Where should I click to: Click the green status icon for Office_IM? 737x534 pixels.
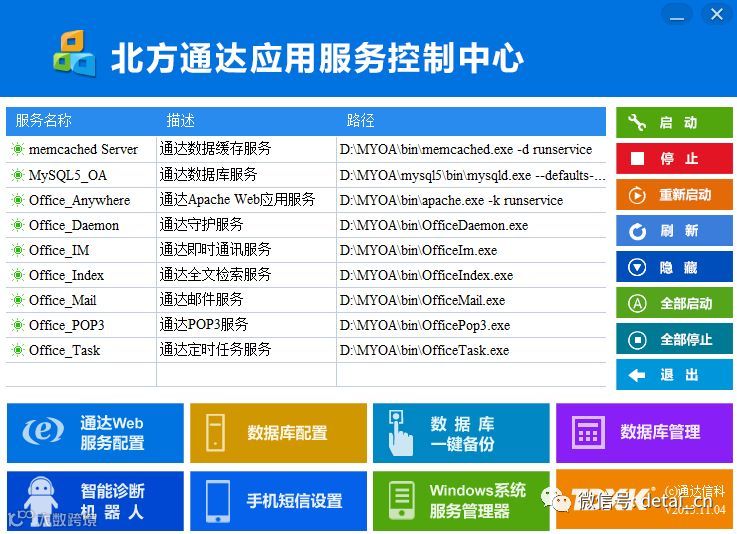pyautogui.click(x=18, y=250)
